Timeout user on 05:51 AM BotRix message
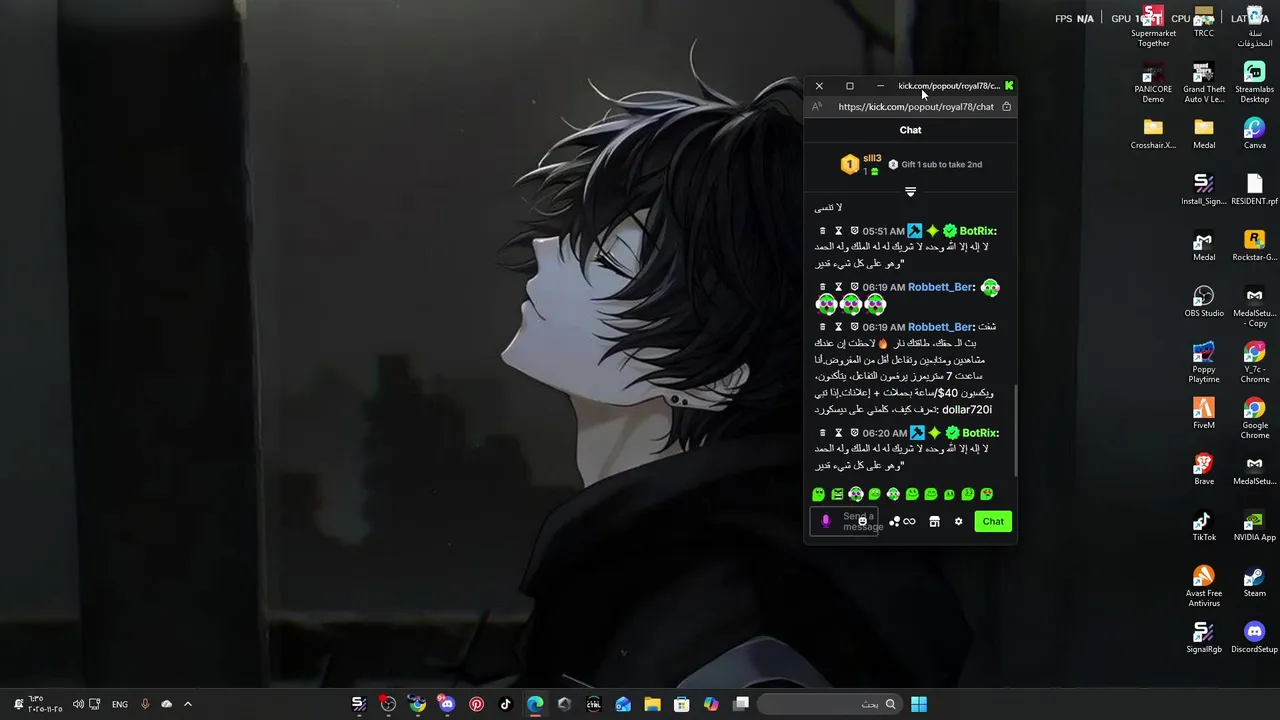Screen dimensions: 1280x720 (x=838, y=231)
